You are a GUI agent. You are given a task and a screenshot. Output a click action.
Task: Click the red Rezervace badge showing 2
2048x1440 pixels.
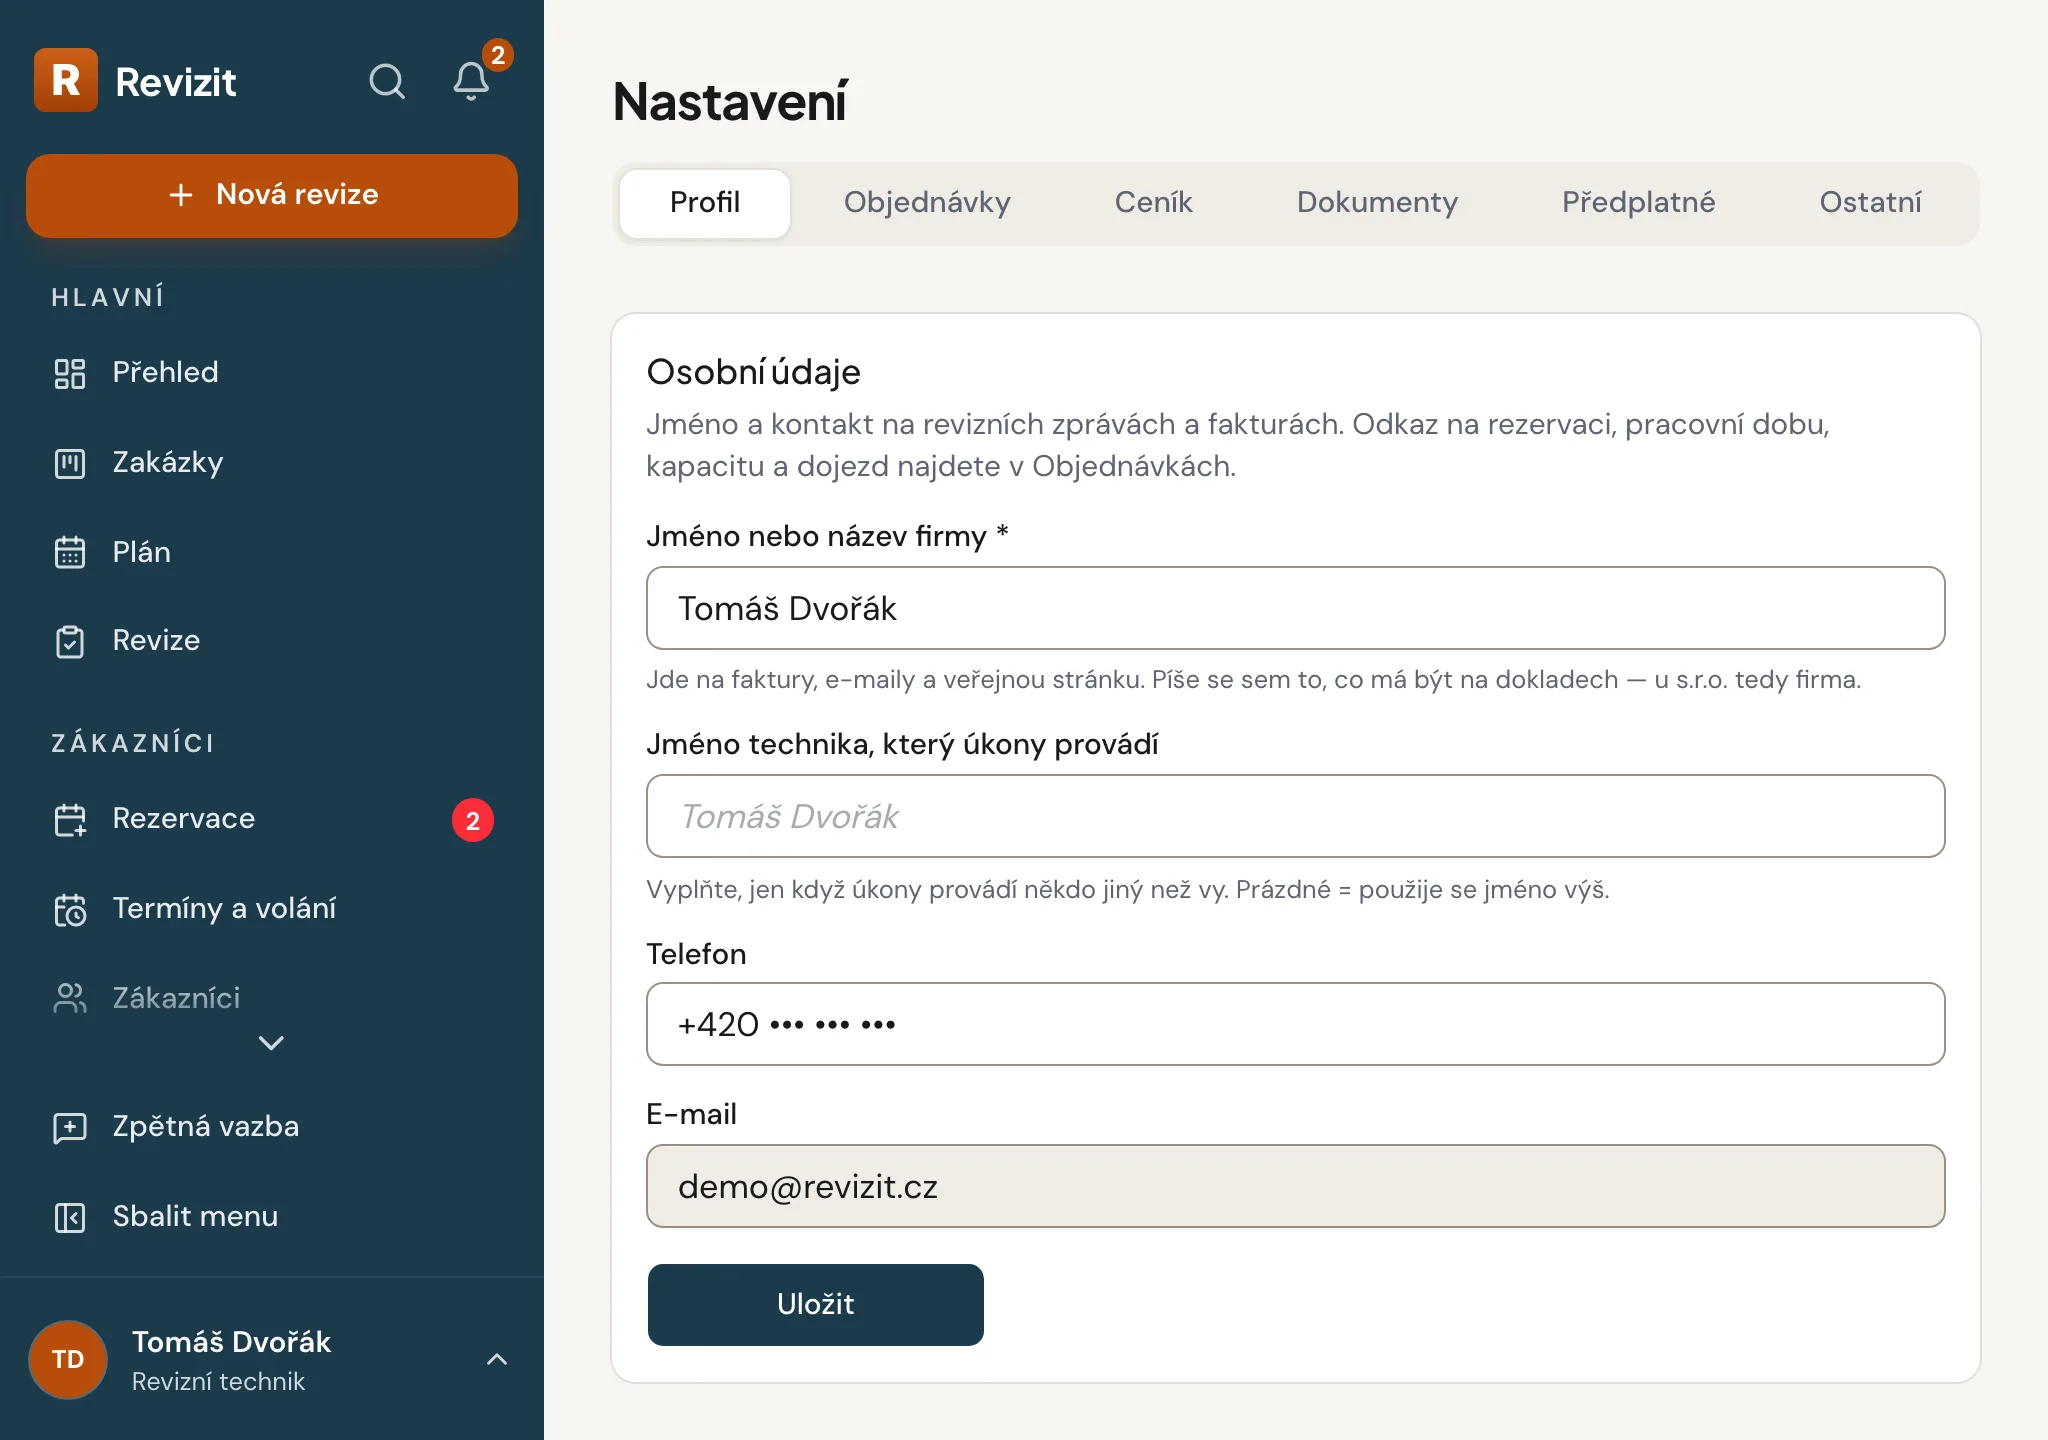click(473, 820)
